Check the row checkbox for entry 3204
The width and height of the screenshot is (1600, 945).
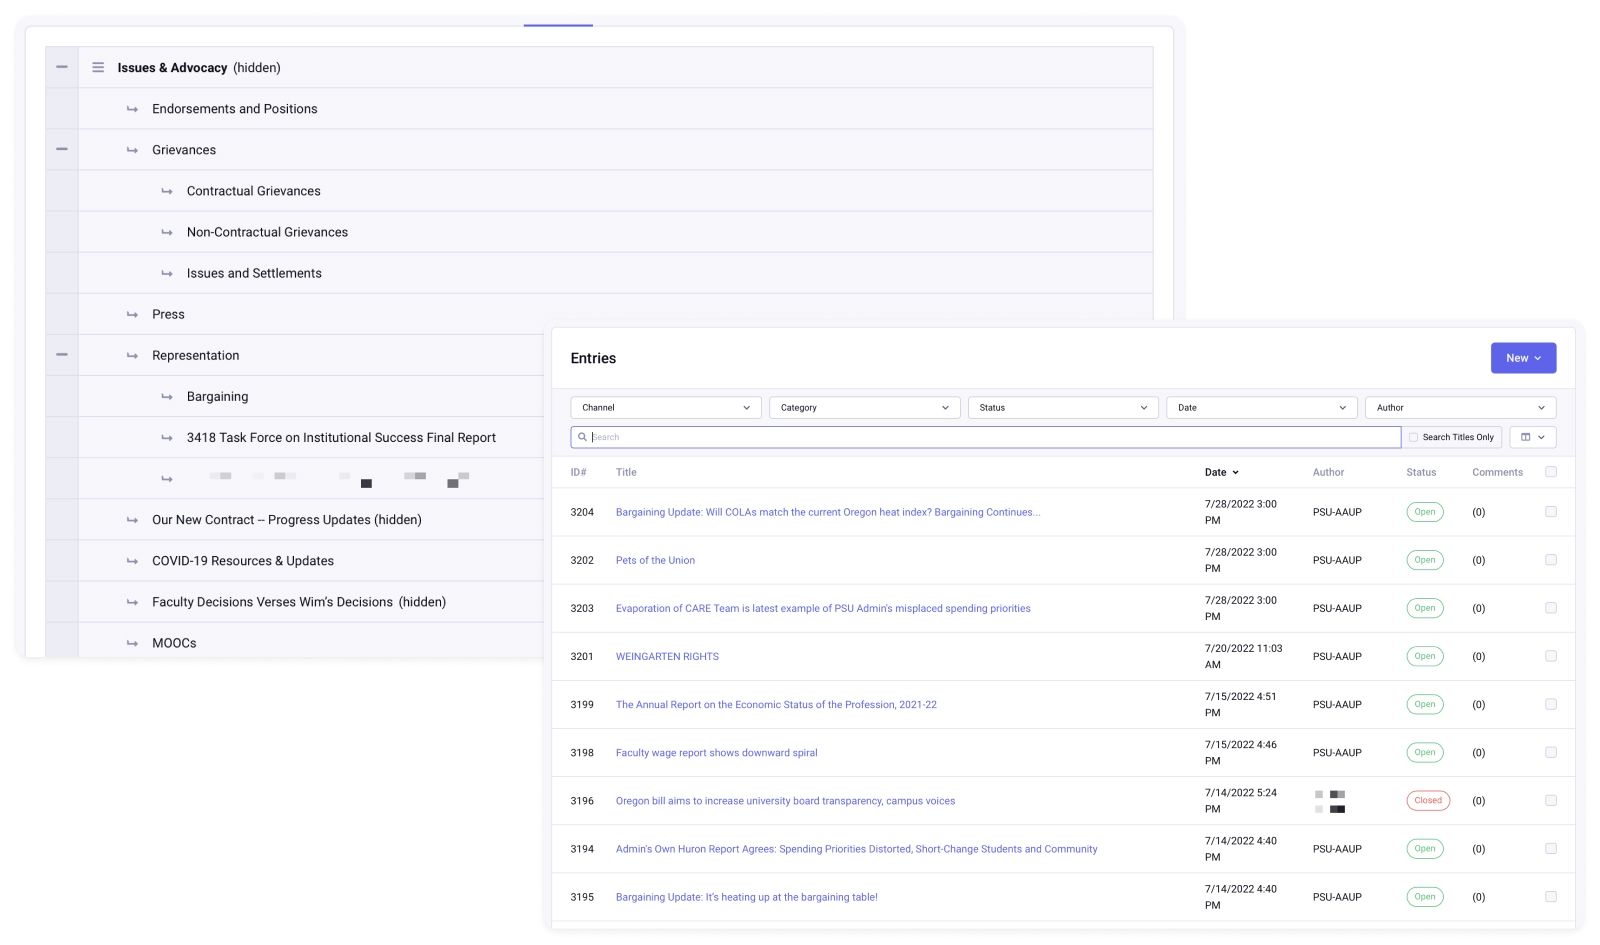point(1551,511)
